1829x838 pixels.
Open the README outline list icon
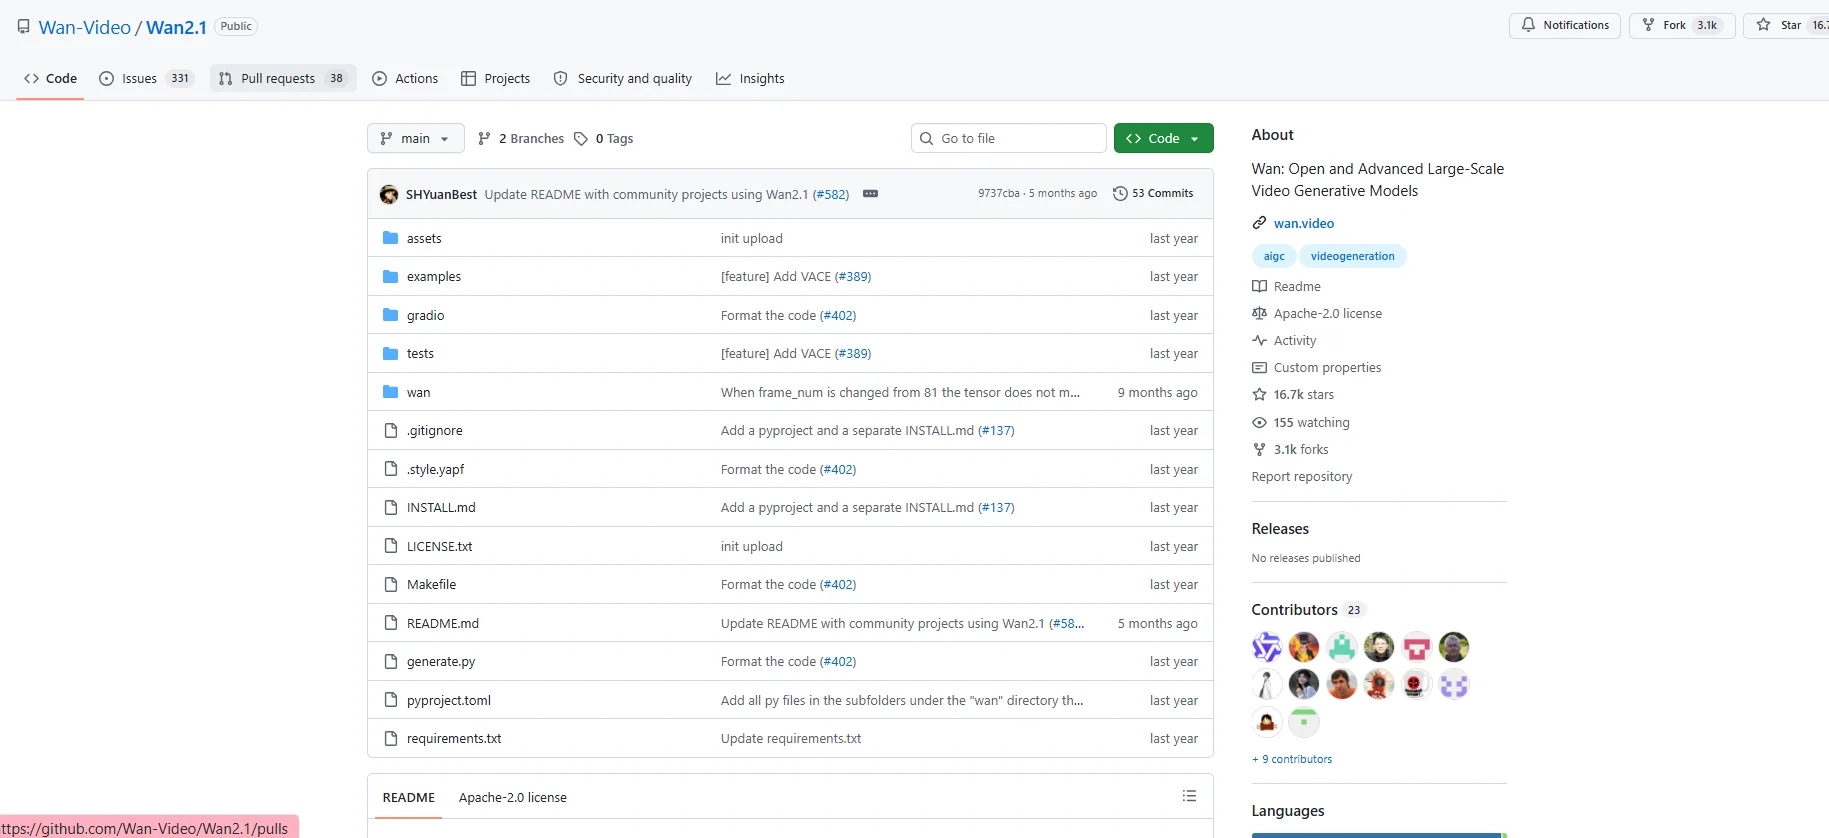pyautogui.click(x=1189, y=797)
